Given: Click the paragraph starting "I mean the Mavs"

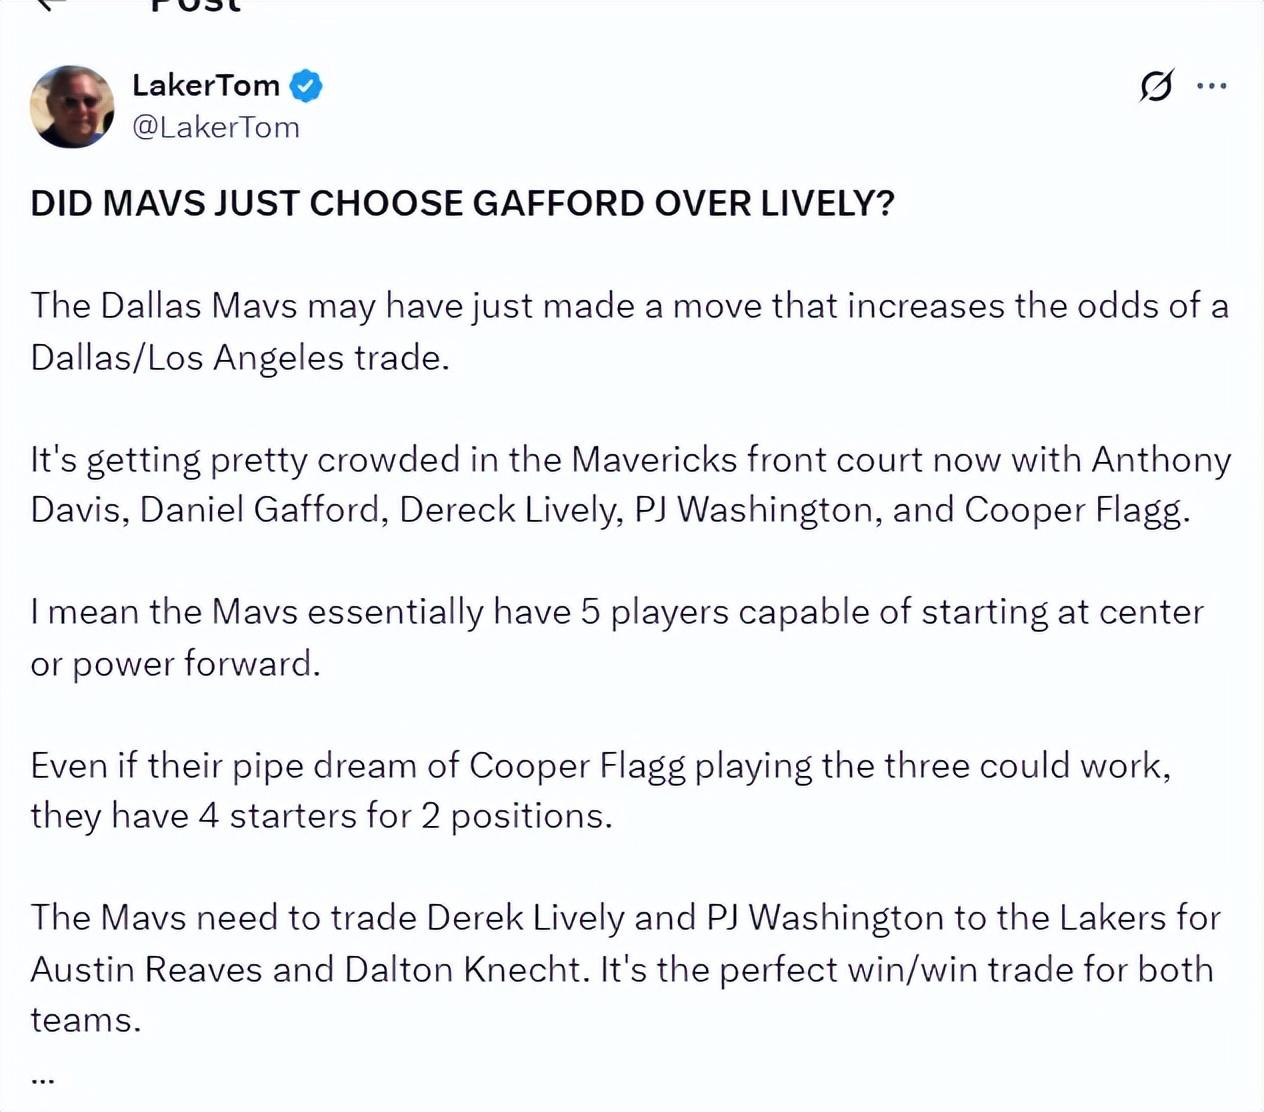Looking at the screenshot, I should coord(616,637).
